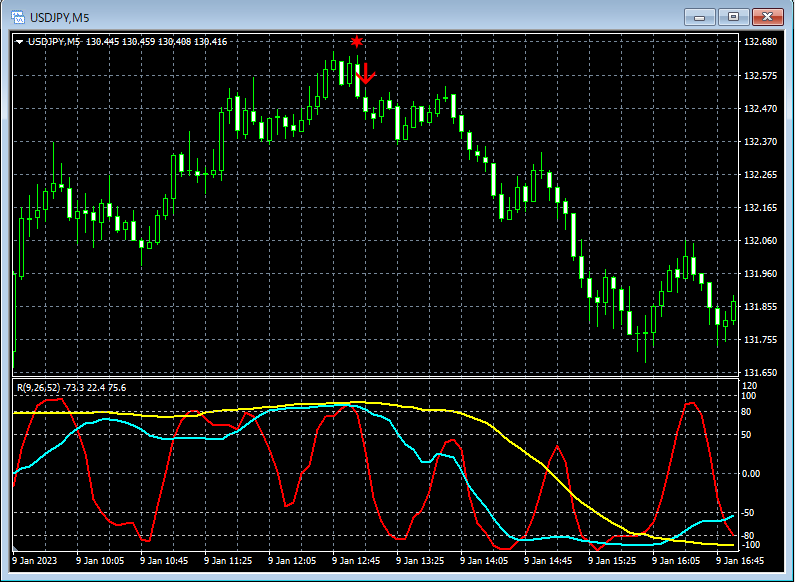Click price scale label 131.755
Screen dimensions: 796x582
tap(760, 340)
